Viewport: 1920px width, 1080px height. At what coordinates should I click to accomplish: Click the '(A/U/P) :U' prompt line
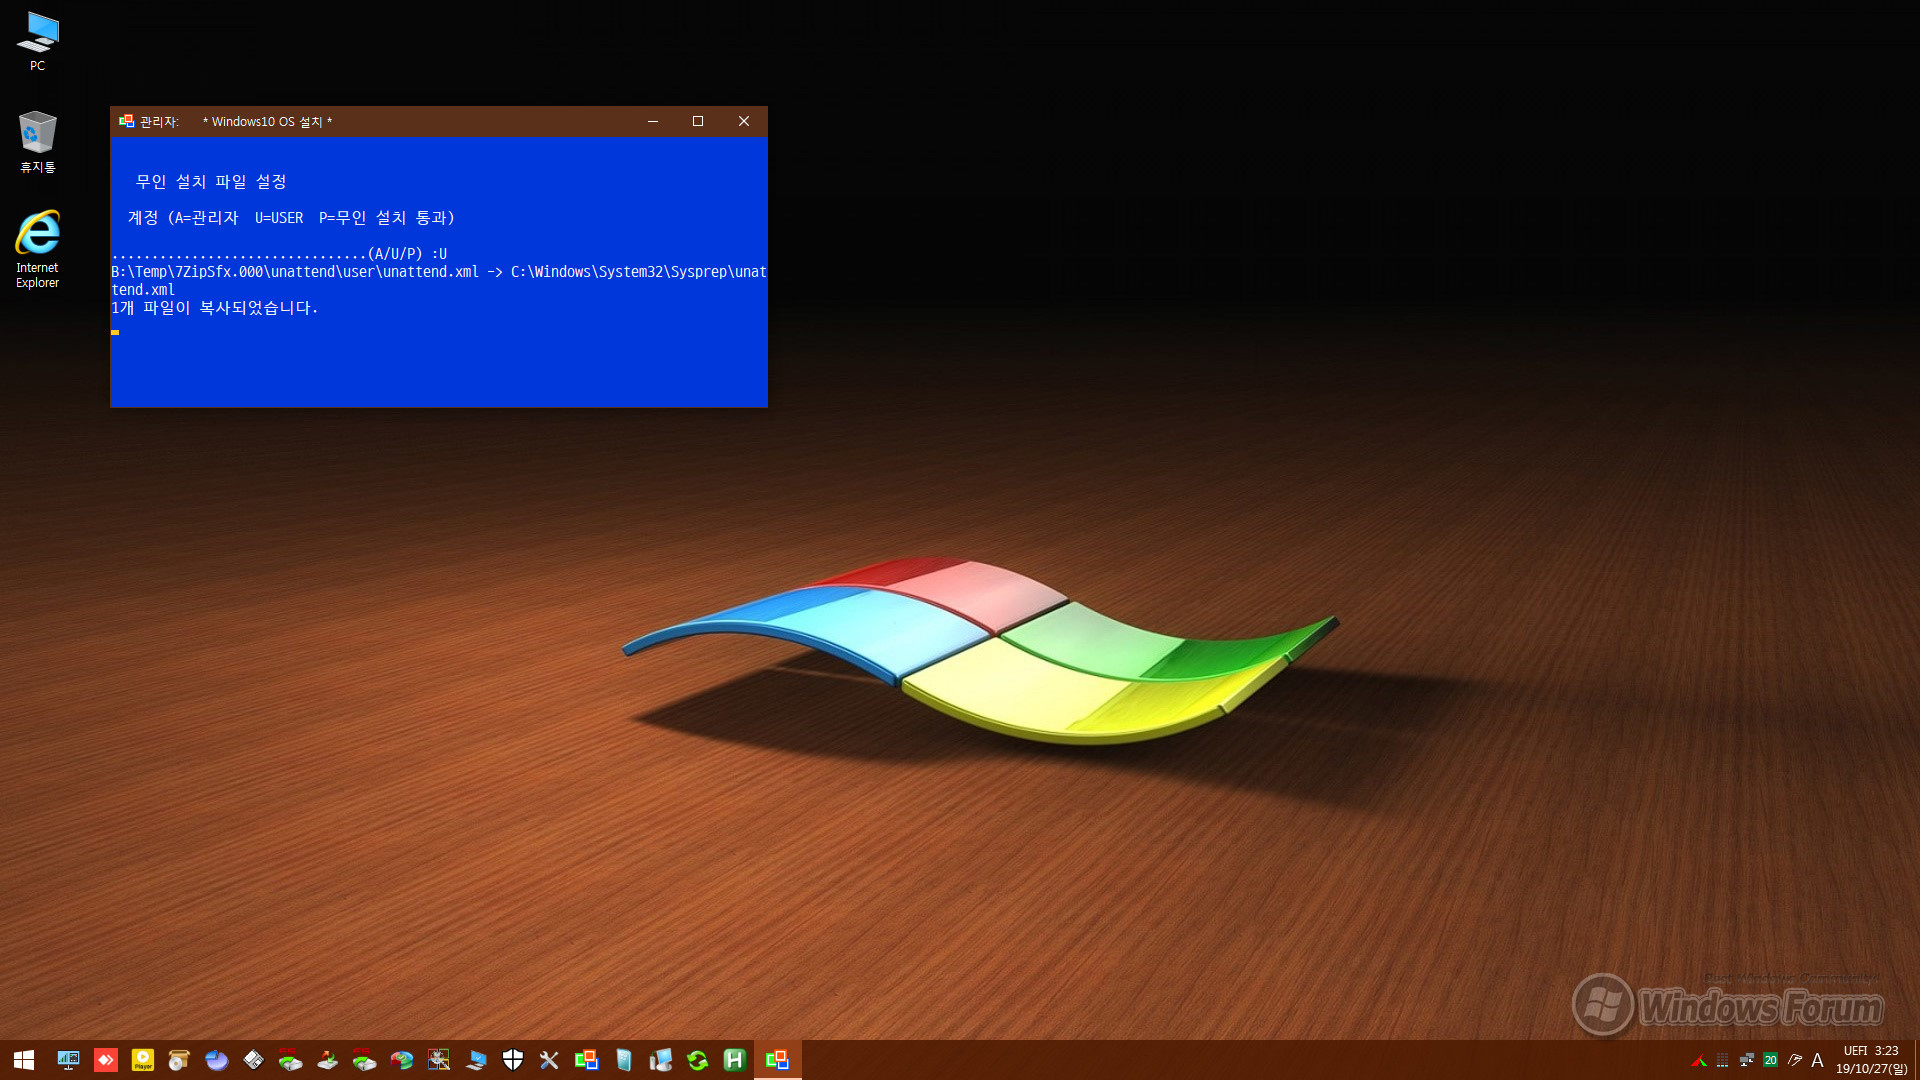[279, 254]
